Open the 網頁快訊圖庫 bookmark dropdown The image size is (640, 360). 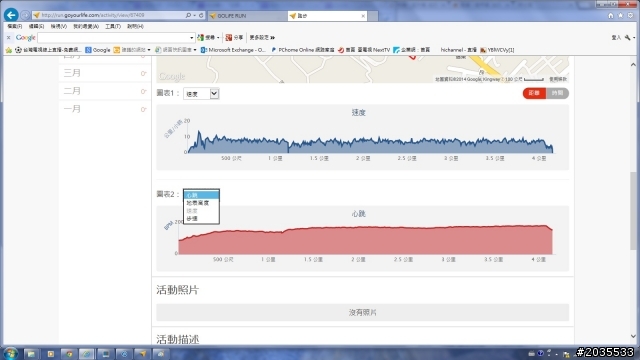pyautogui.click(x=176, y=50)
